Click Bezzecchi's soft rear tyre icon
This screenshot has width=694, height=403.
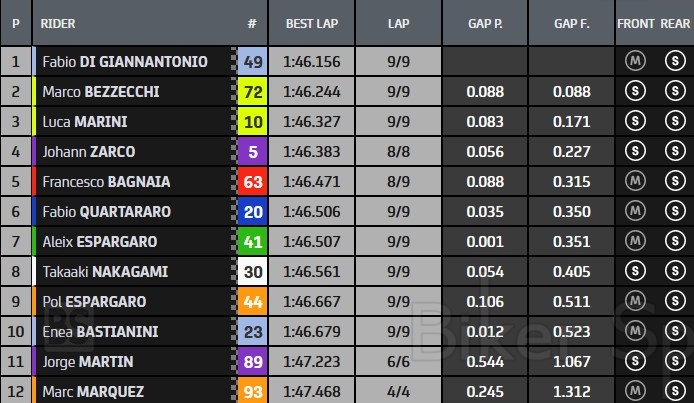[x=673, y=92]
